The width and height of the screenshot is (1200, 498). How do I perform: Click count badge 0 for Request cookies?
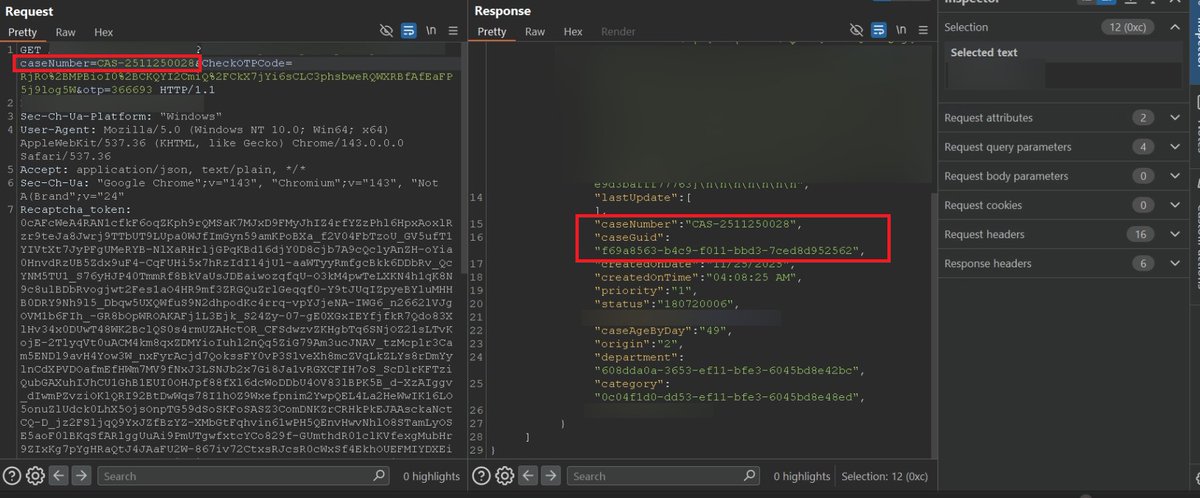[x=1144, y=205]
